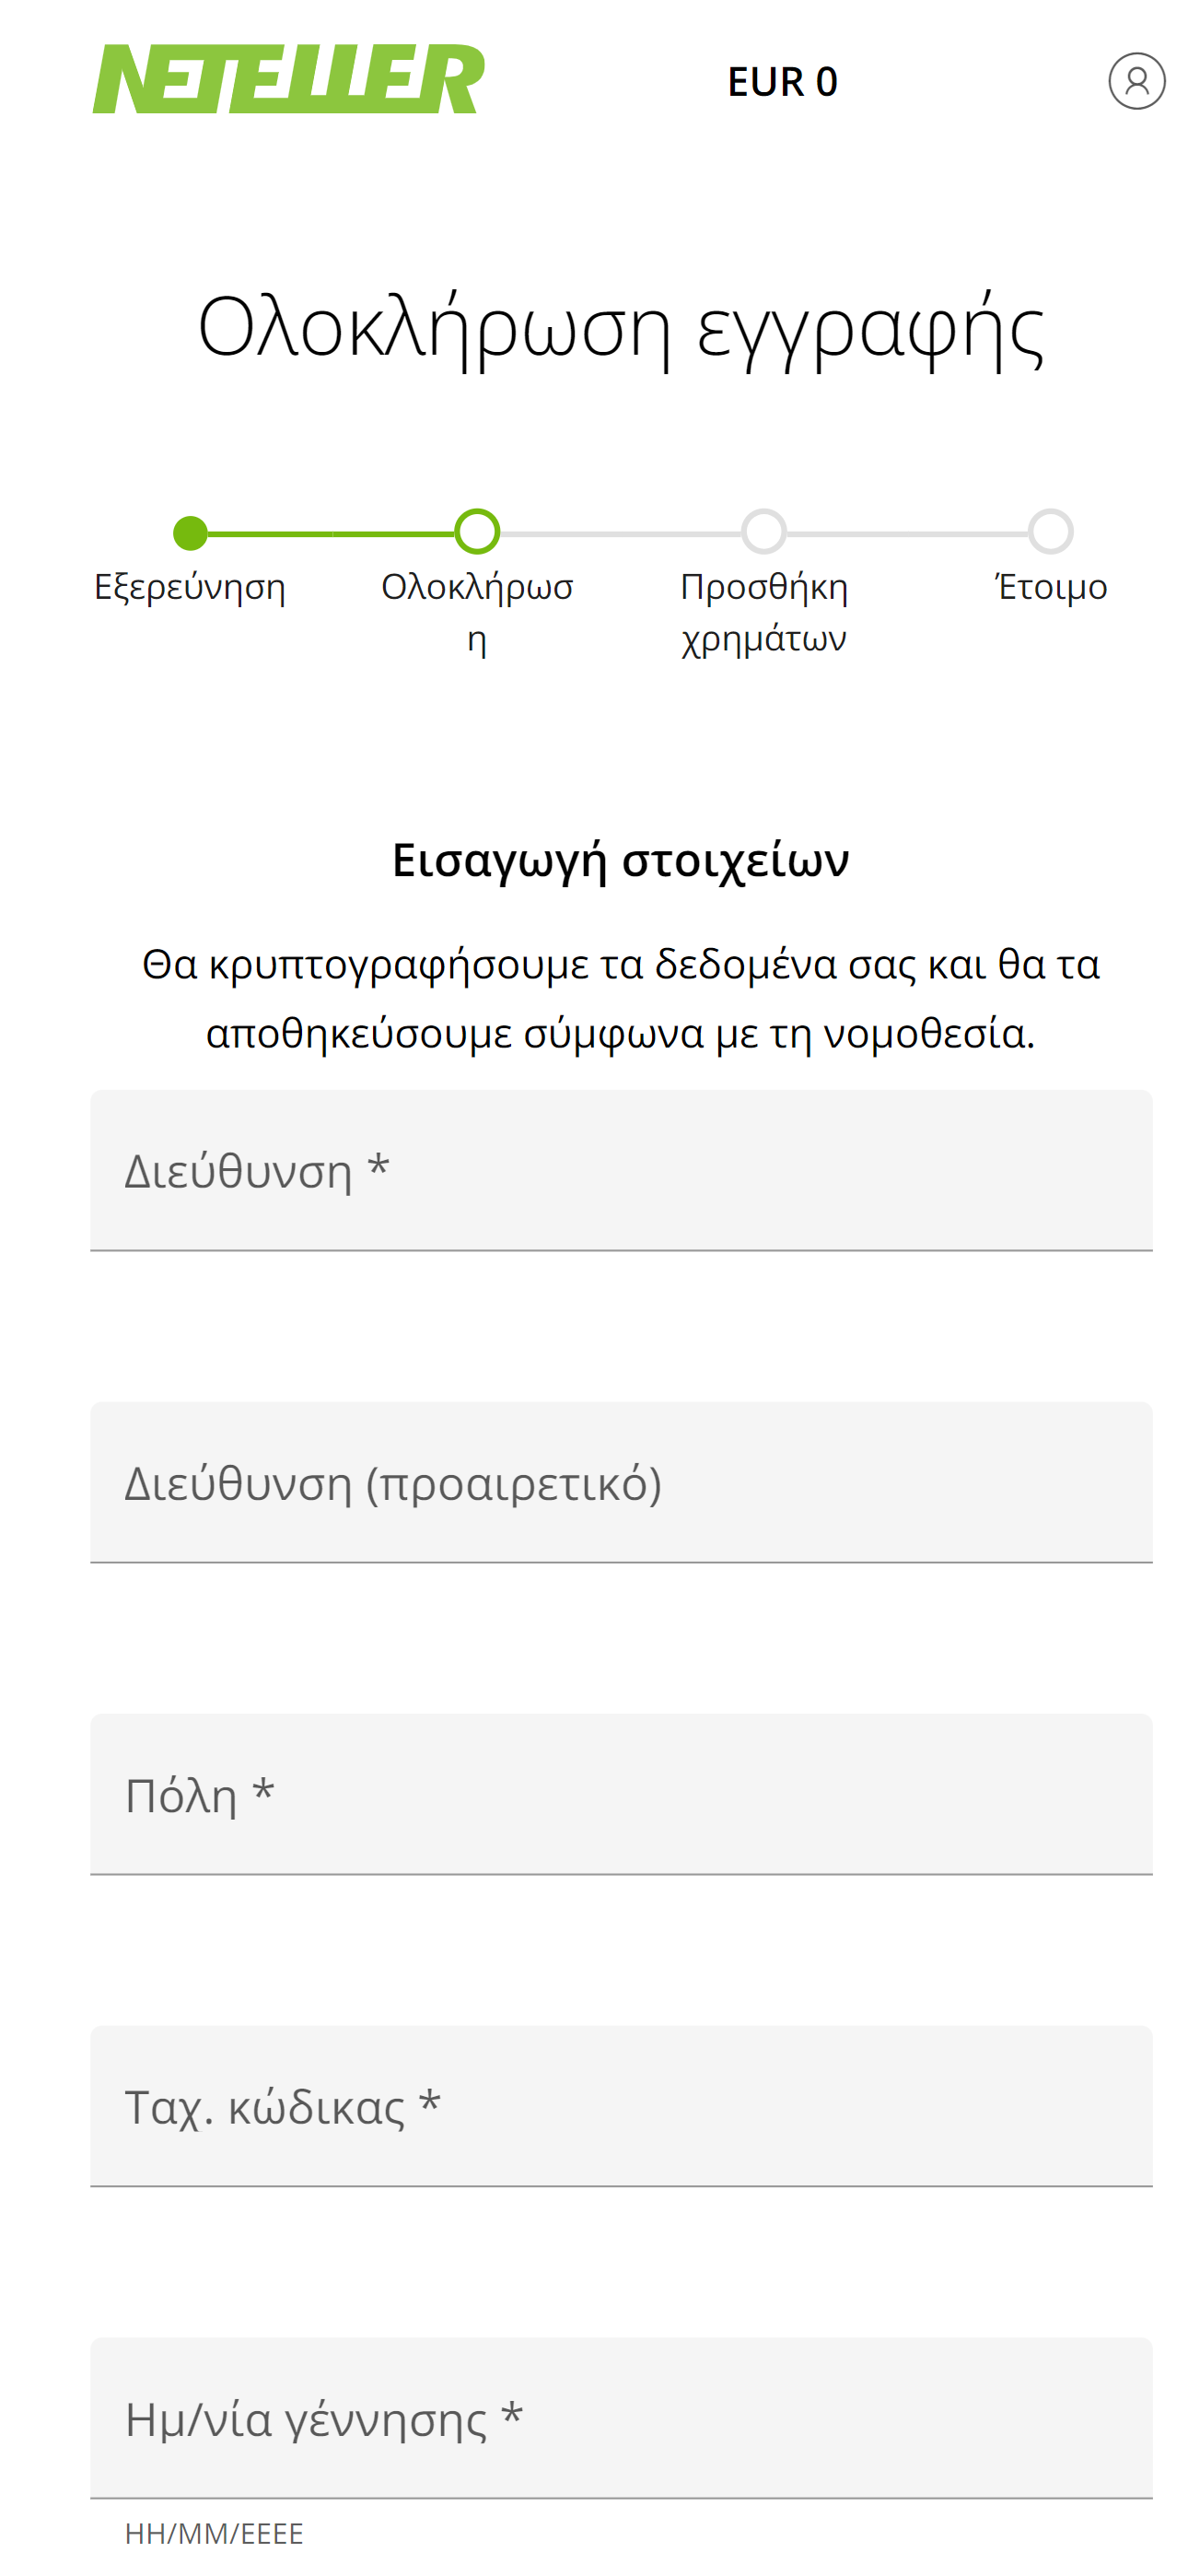Focus the Ημ/νία γέννησης field
Image resolution: width=1188 pixels, height=2576 pixels.
621,2418
